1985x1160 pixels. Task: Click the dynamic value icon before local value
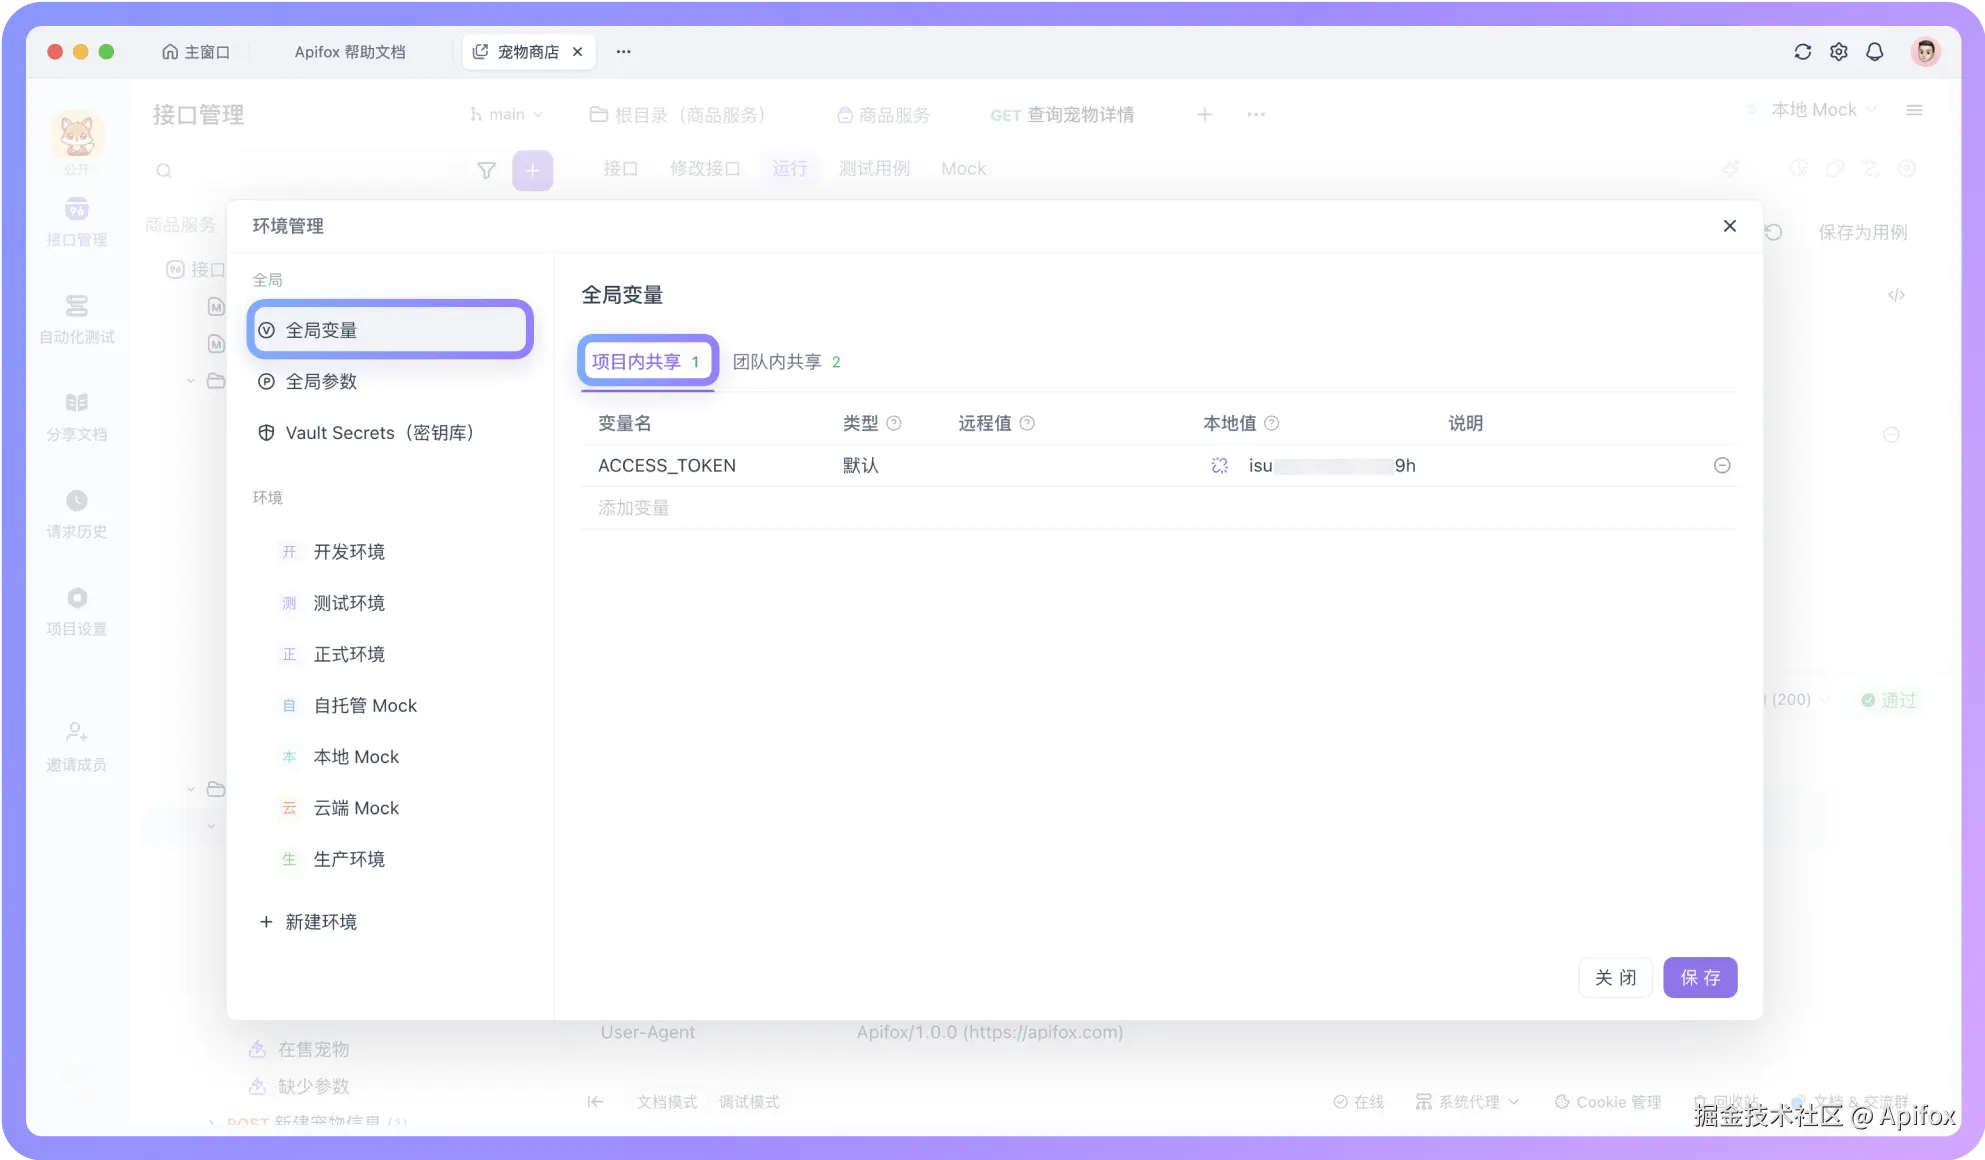pos(1219,465)
